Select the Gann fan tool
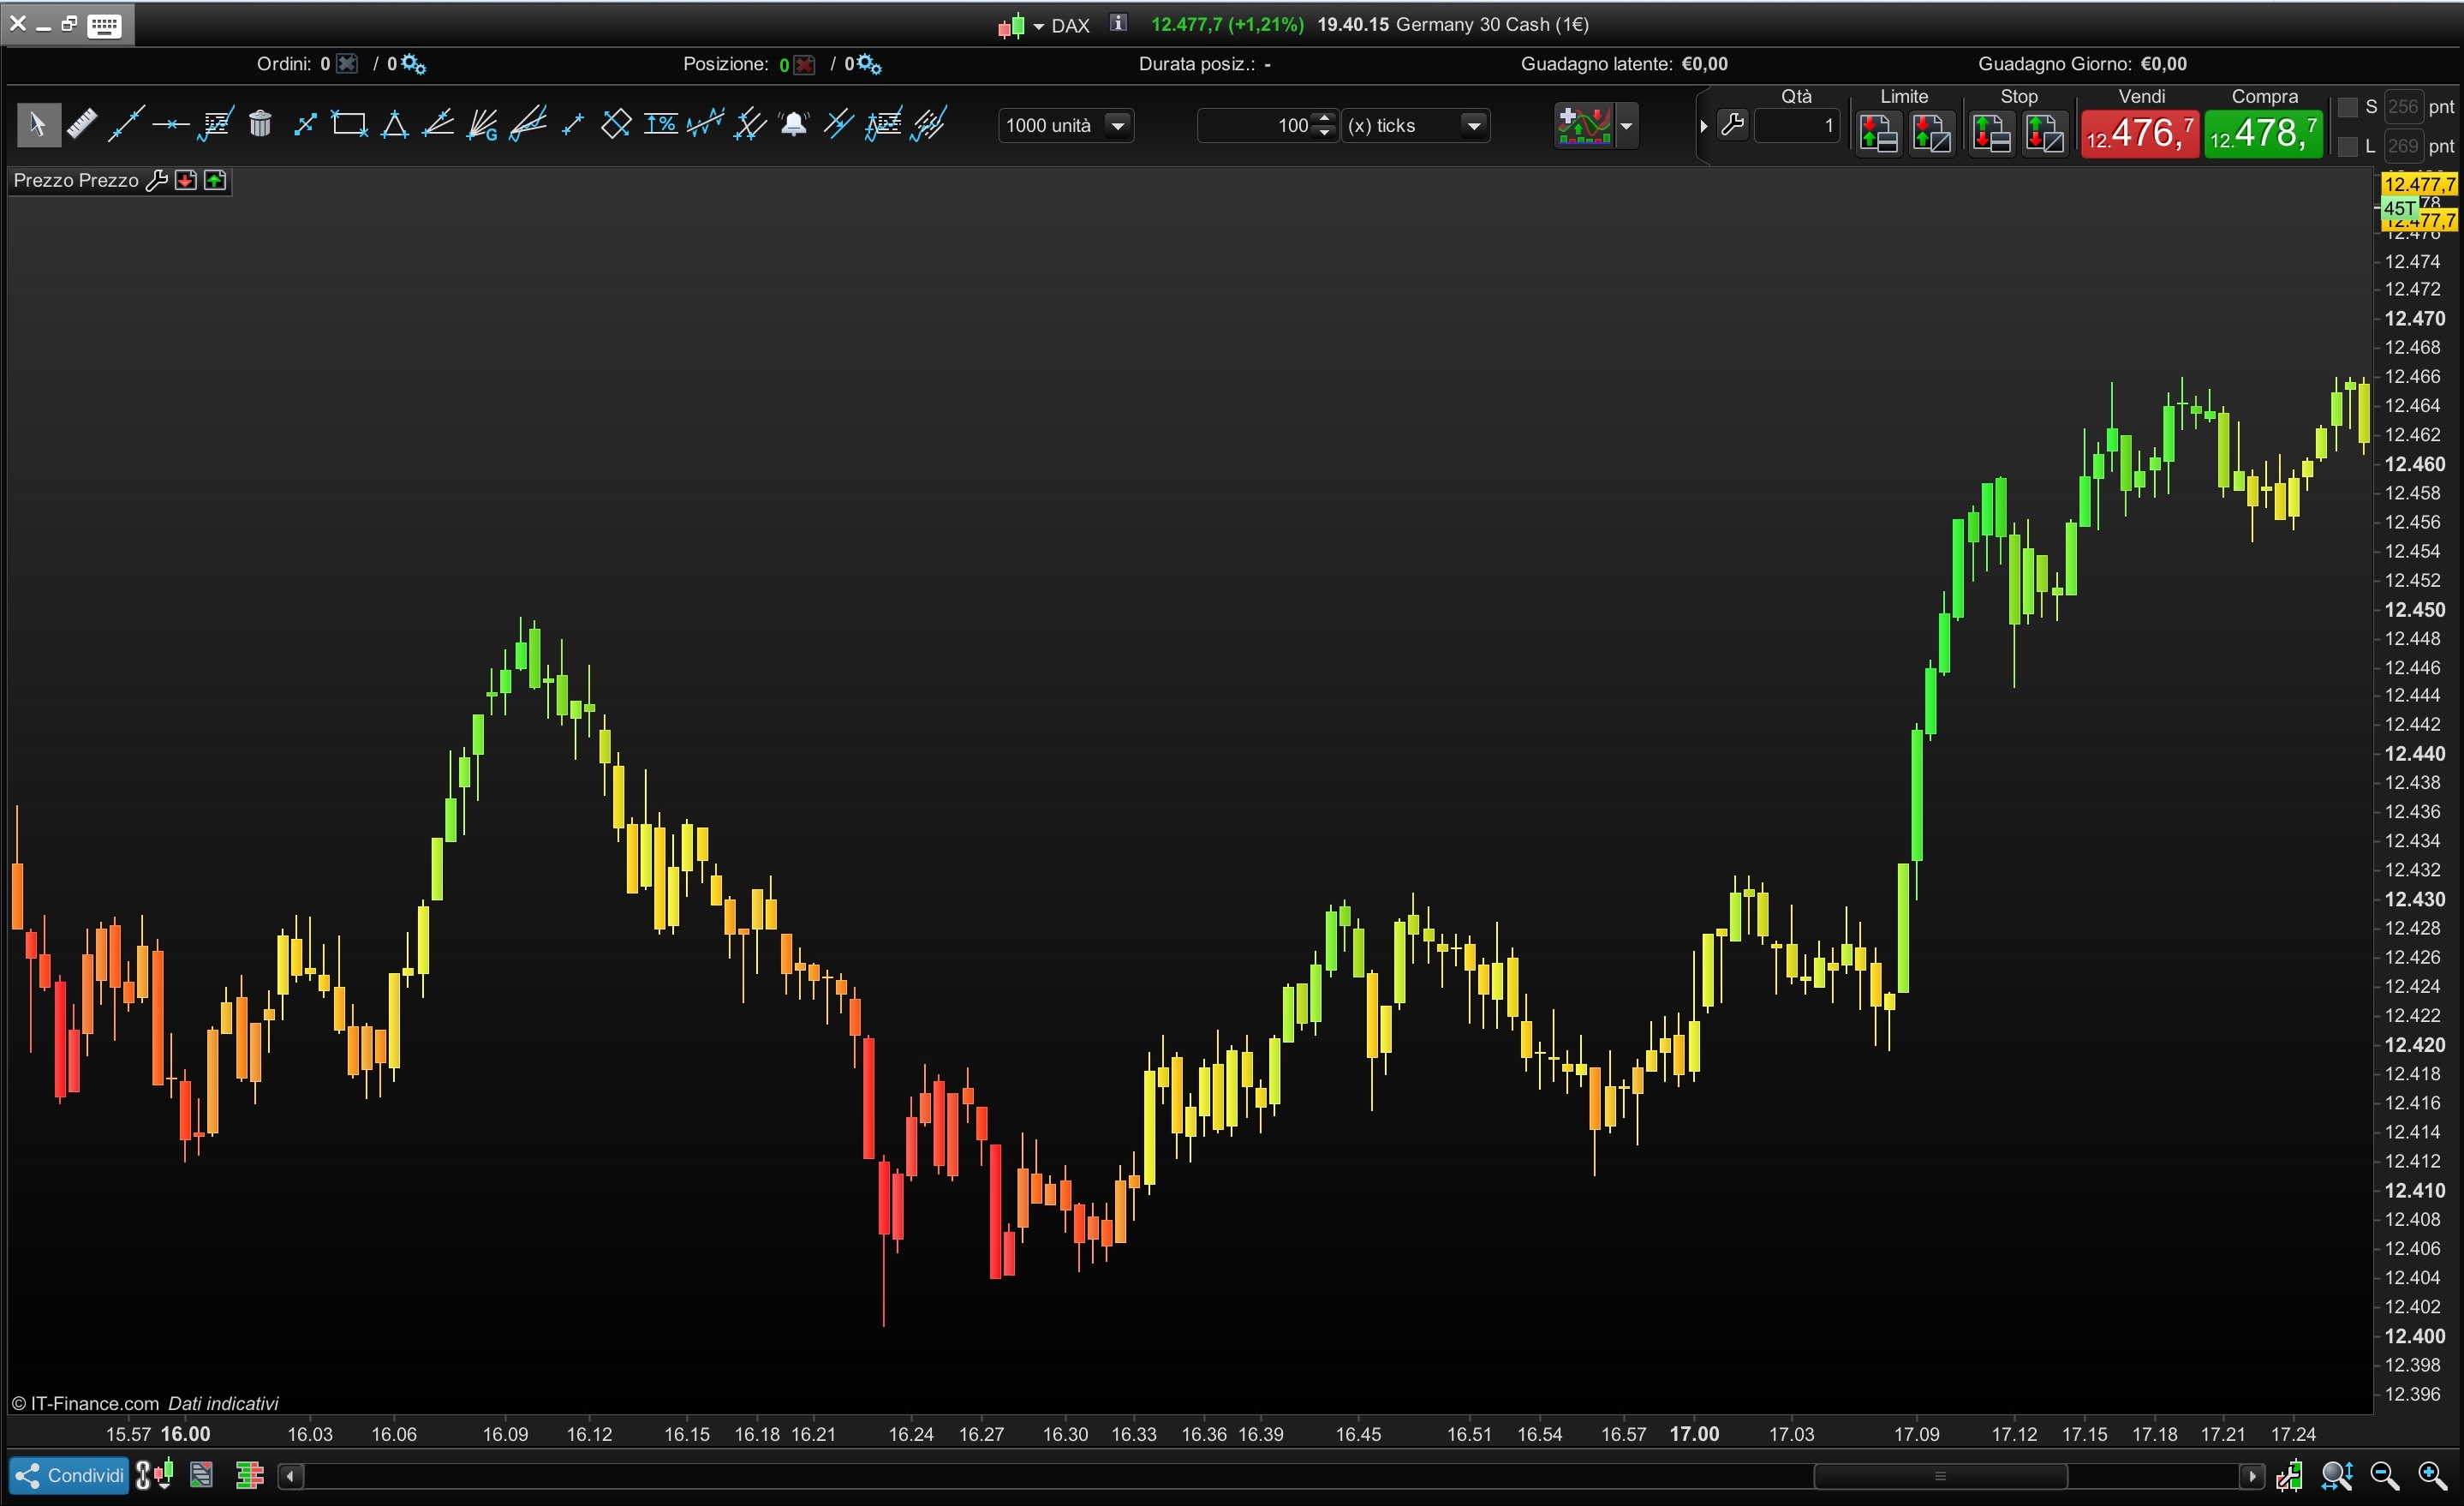The width and height of the screenshot is (2464, 1506). [483, 124]
